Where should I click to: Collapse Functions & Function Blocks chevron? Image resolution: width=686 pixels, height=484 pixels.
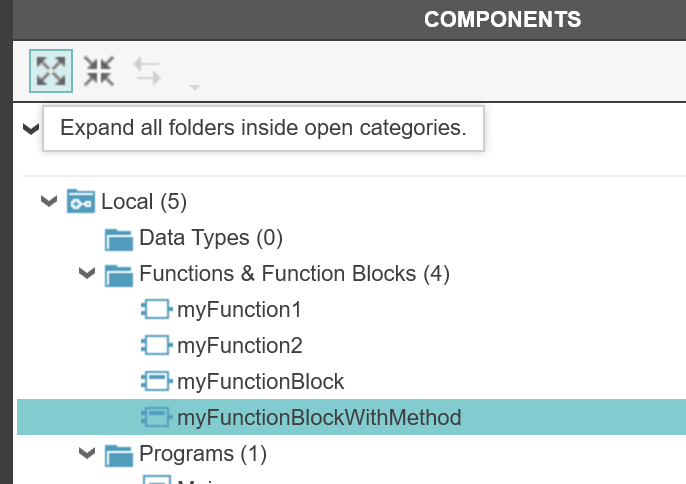[x=87, y=274]
